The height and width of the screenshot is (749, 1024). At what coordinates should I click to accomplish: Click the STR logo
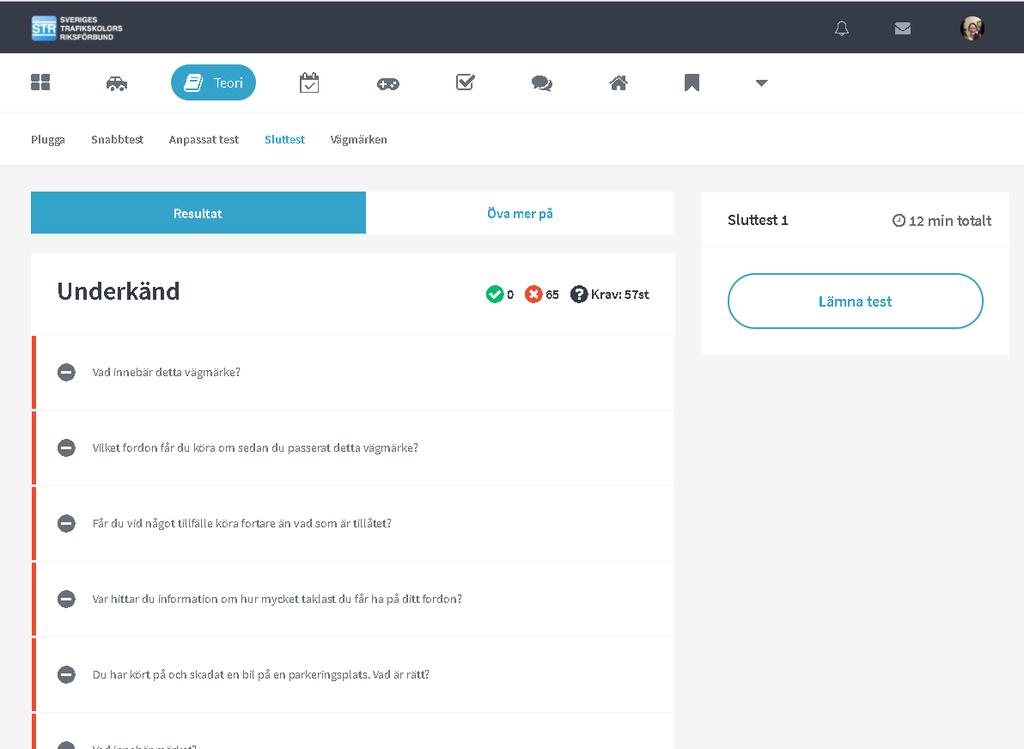77,28
